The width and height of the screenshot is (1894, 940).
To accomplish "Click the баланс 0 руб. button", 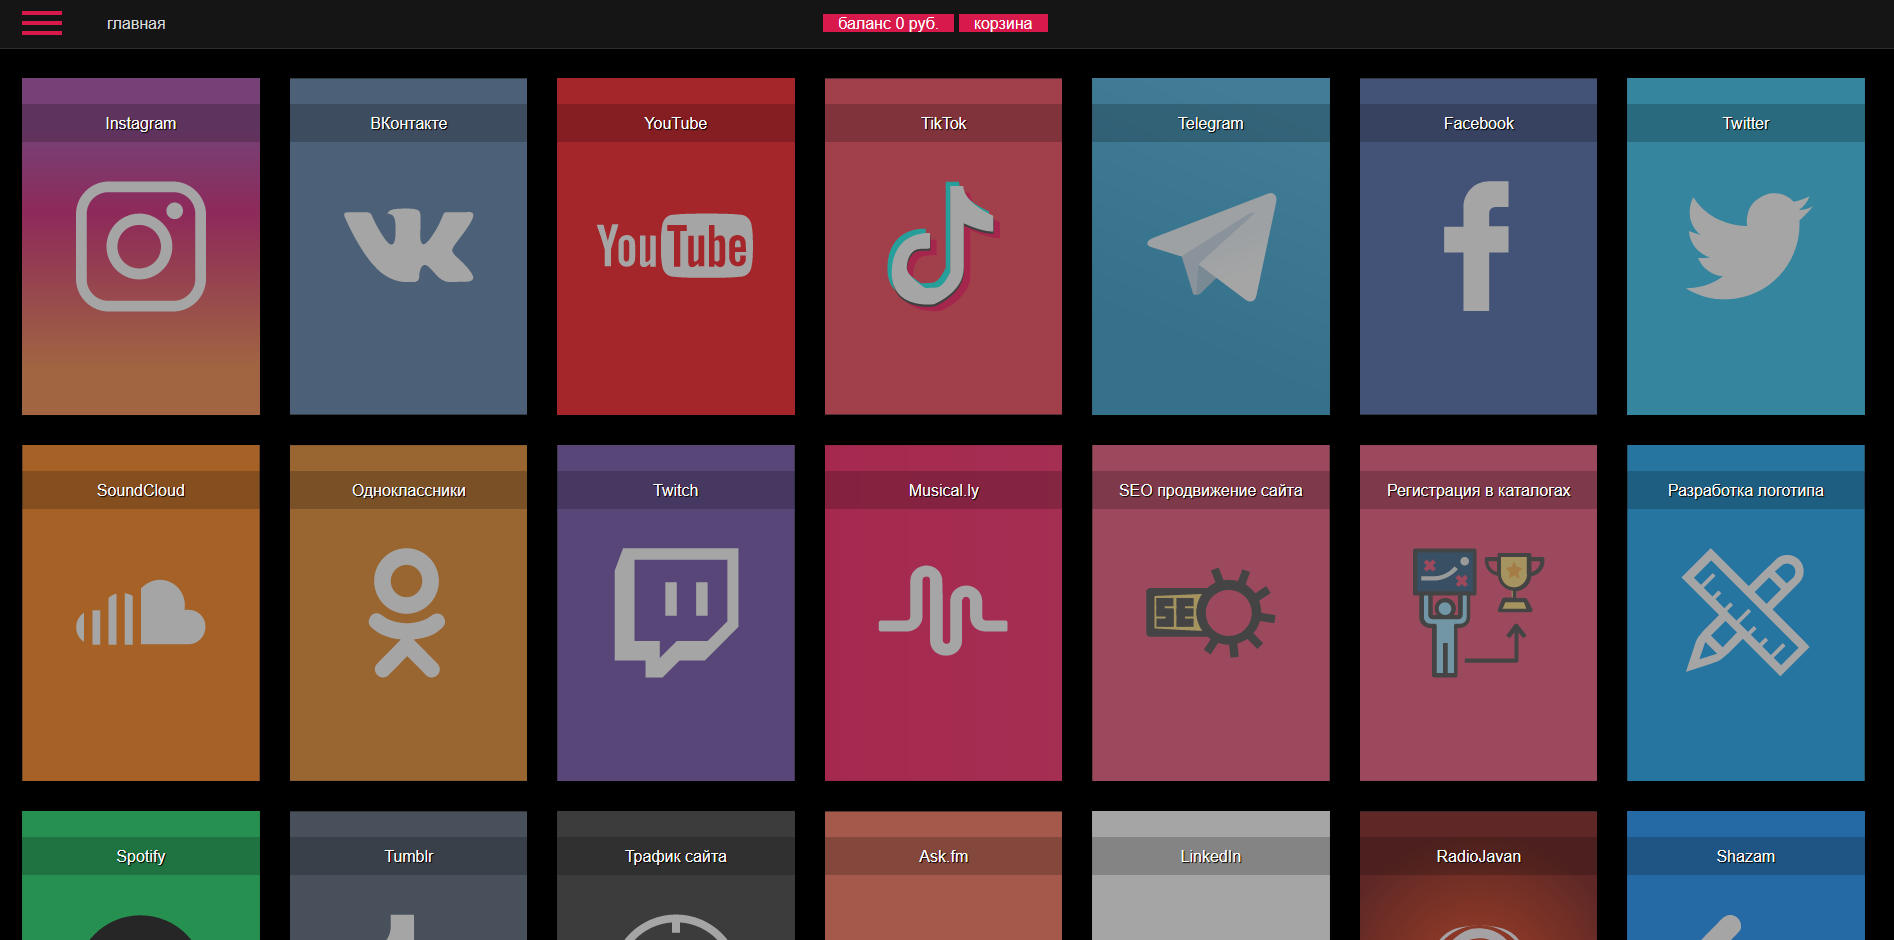I will pos(888,23).
